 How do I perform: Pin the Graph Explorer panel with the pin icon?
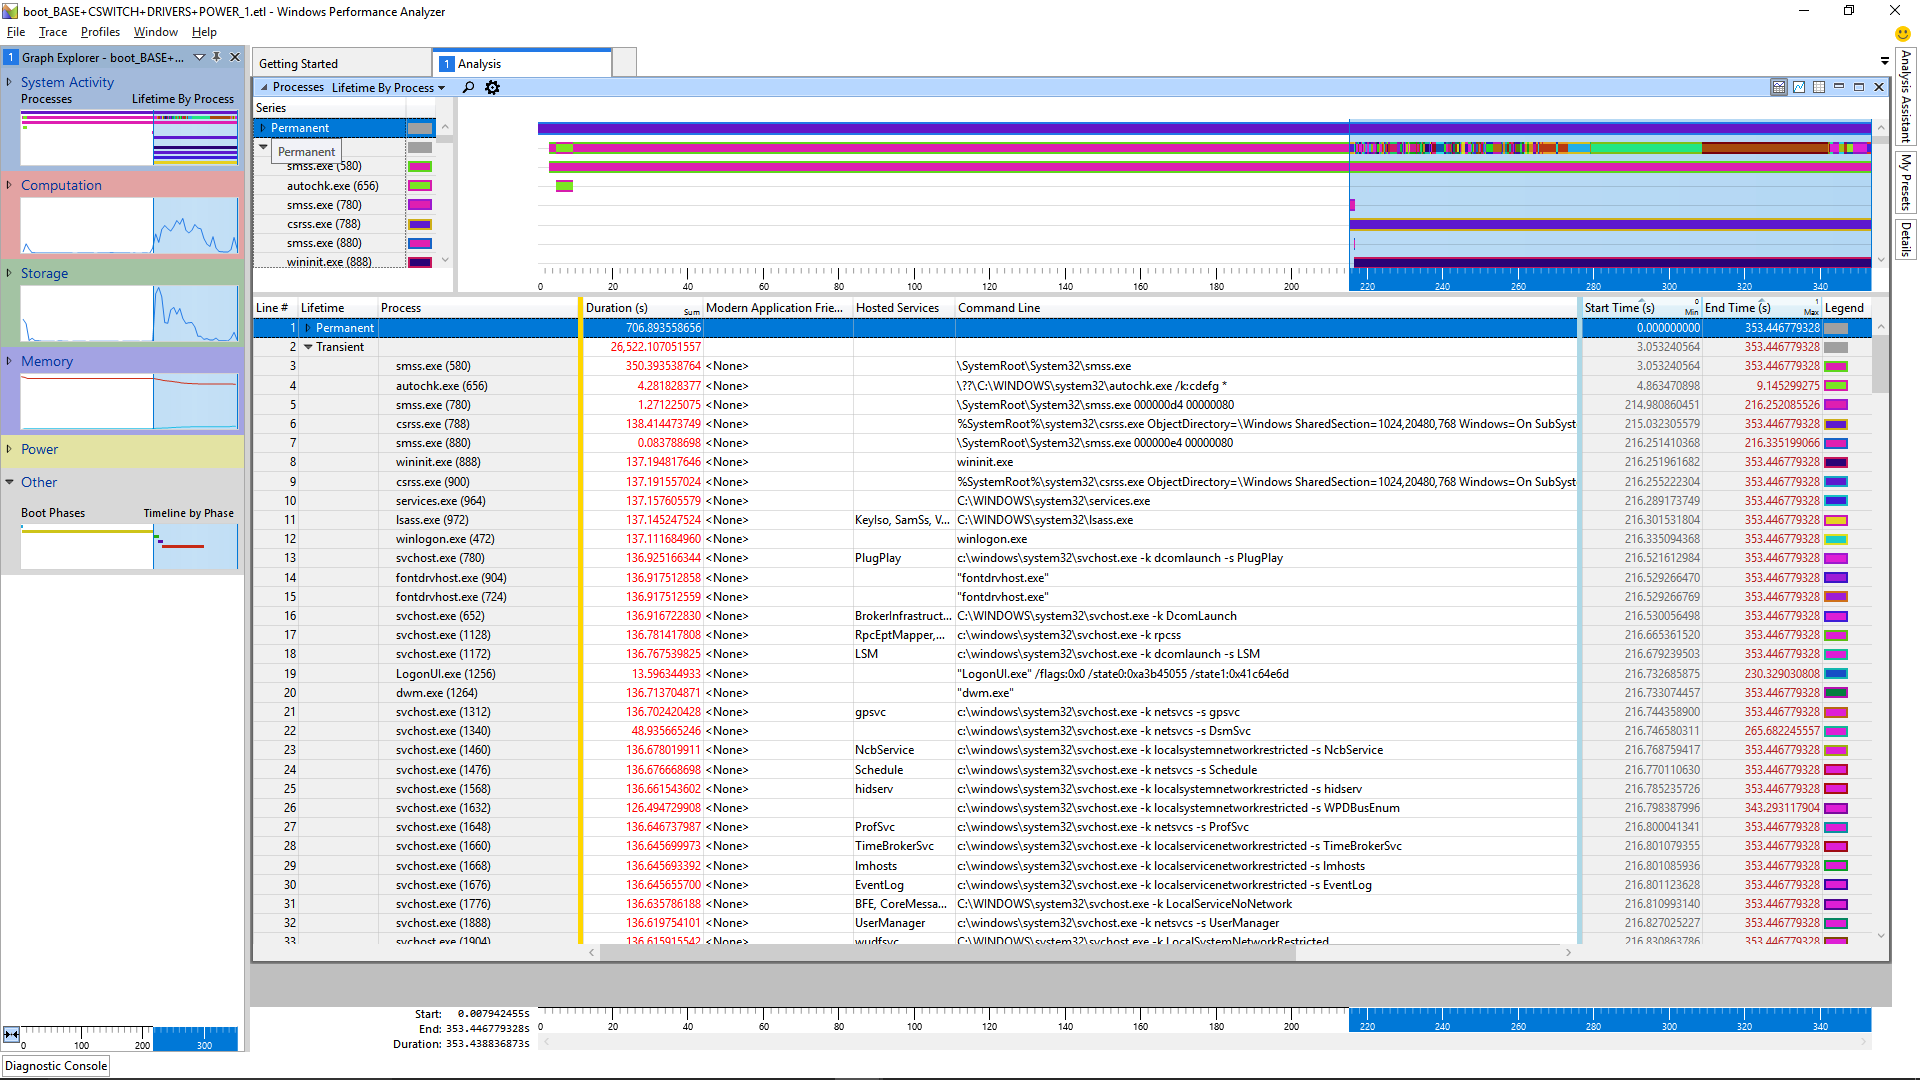point(216,57)
